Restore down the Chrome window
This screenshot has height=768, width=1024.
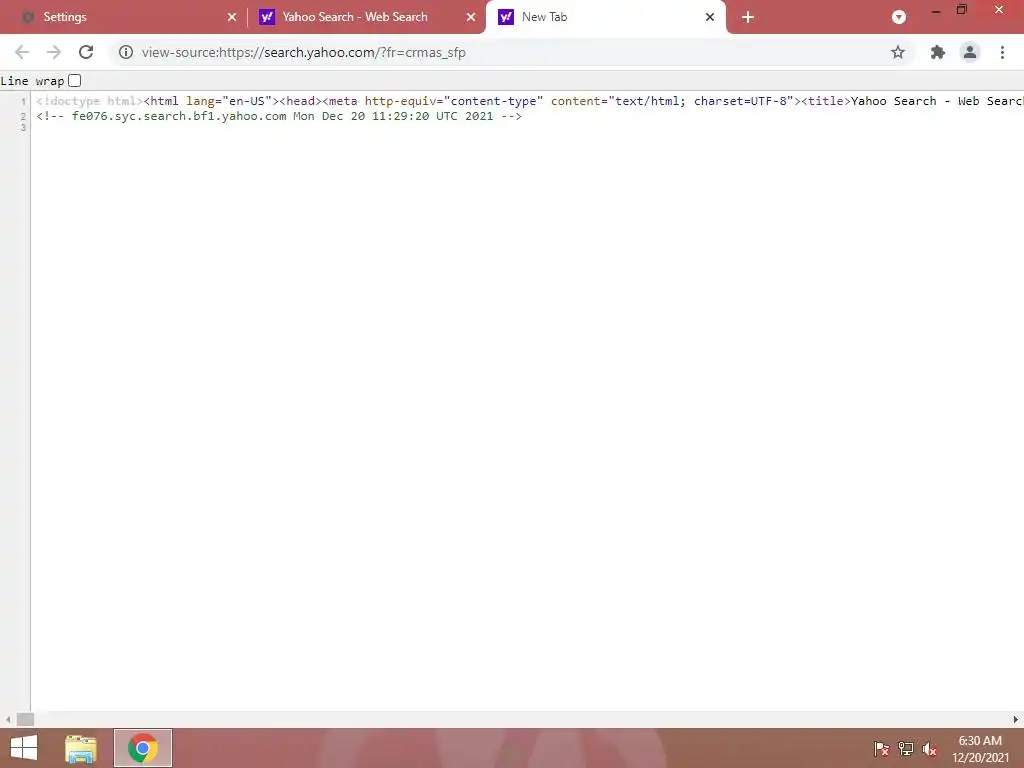pyautogui.click(x=962, y=9)
